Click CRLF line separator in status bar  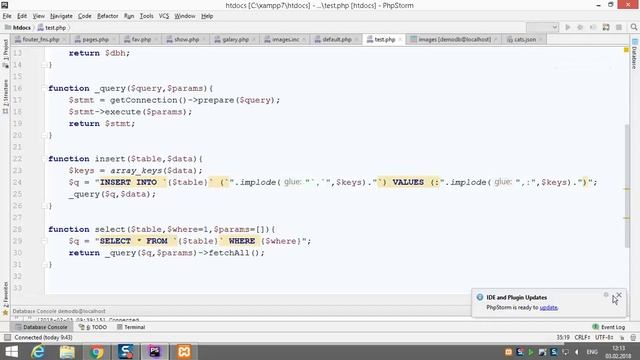click(x=582, y=338)
